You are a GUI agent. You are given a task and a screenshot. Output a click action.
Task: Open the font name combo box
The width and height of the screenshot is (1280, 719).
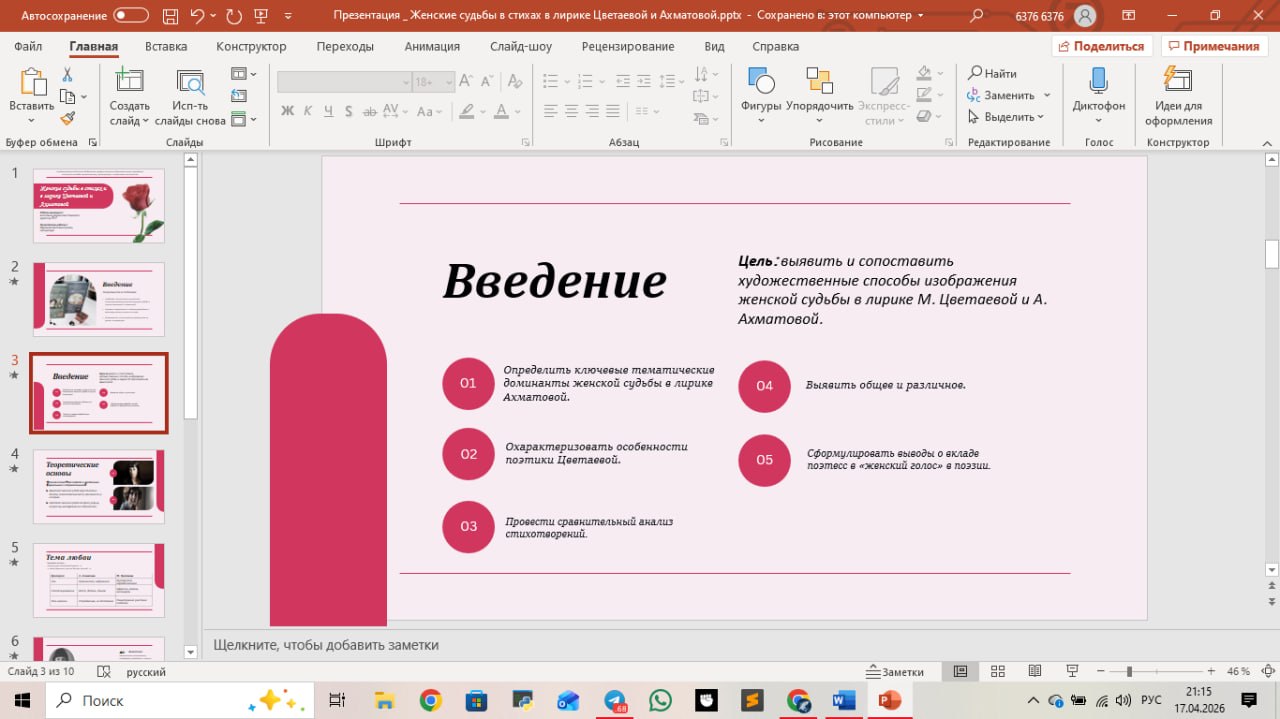pyautogui.click(x=345, y=82)
